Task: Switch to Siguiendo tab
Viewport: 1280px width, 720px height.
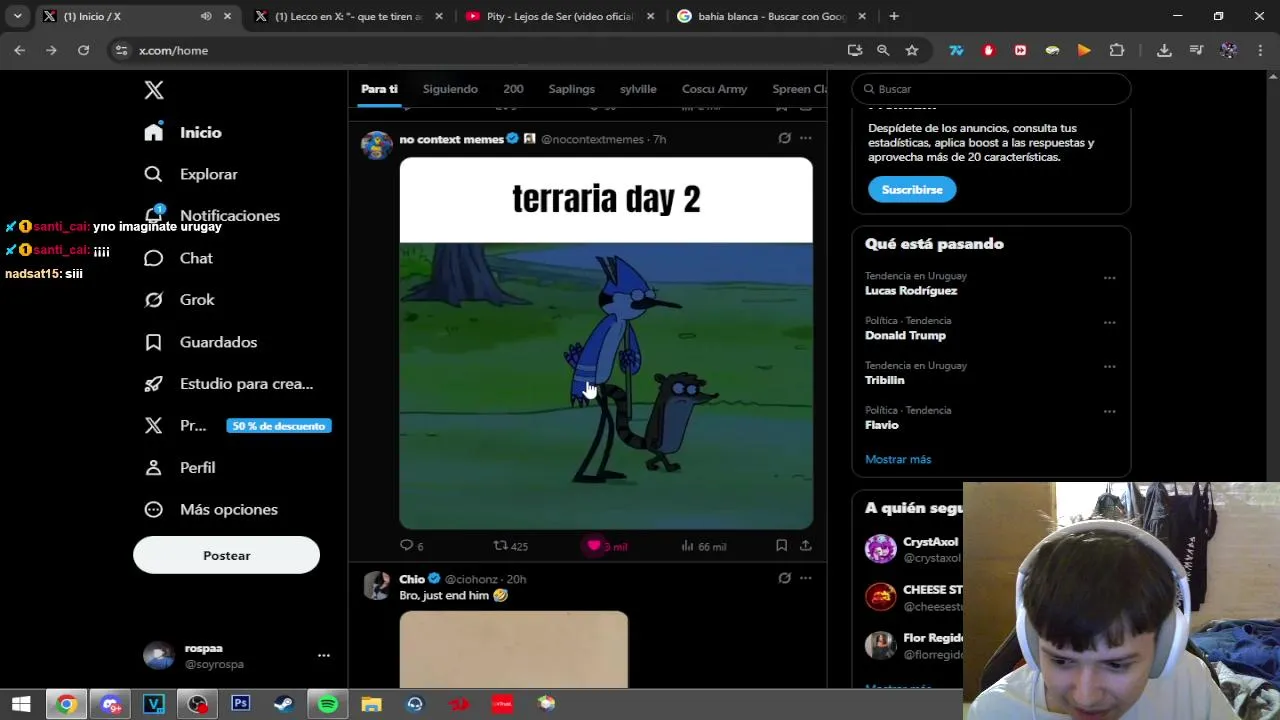Action: coord(450,89)
